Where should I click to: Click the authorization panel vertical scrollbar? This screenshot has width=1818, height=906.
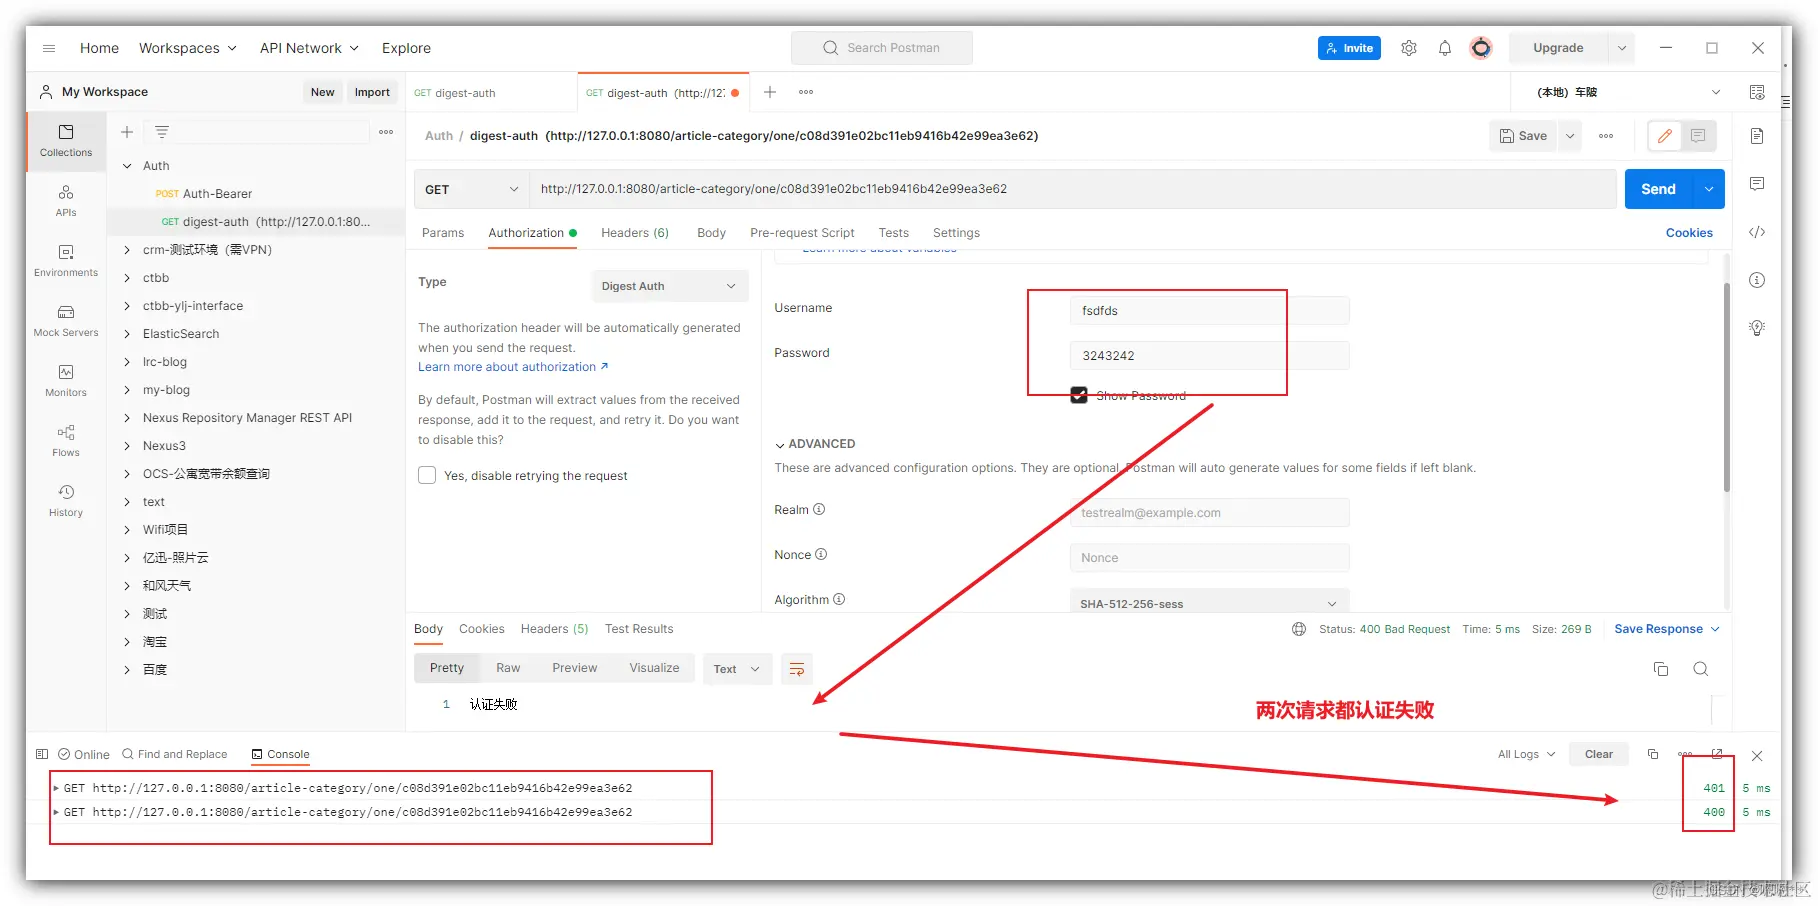coord(1726,387)
